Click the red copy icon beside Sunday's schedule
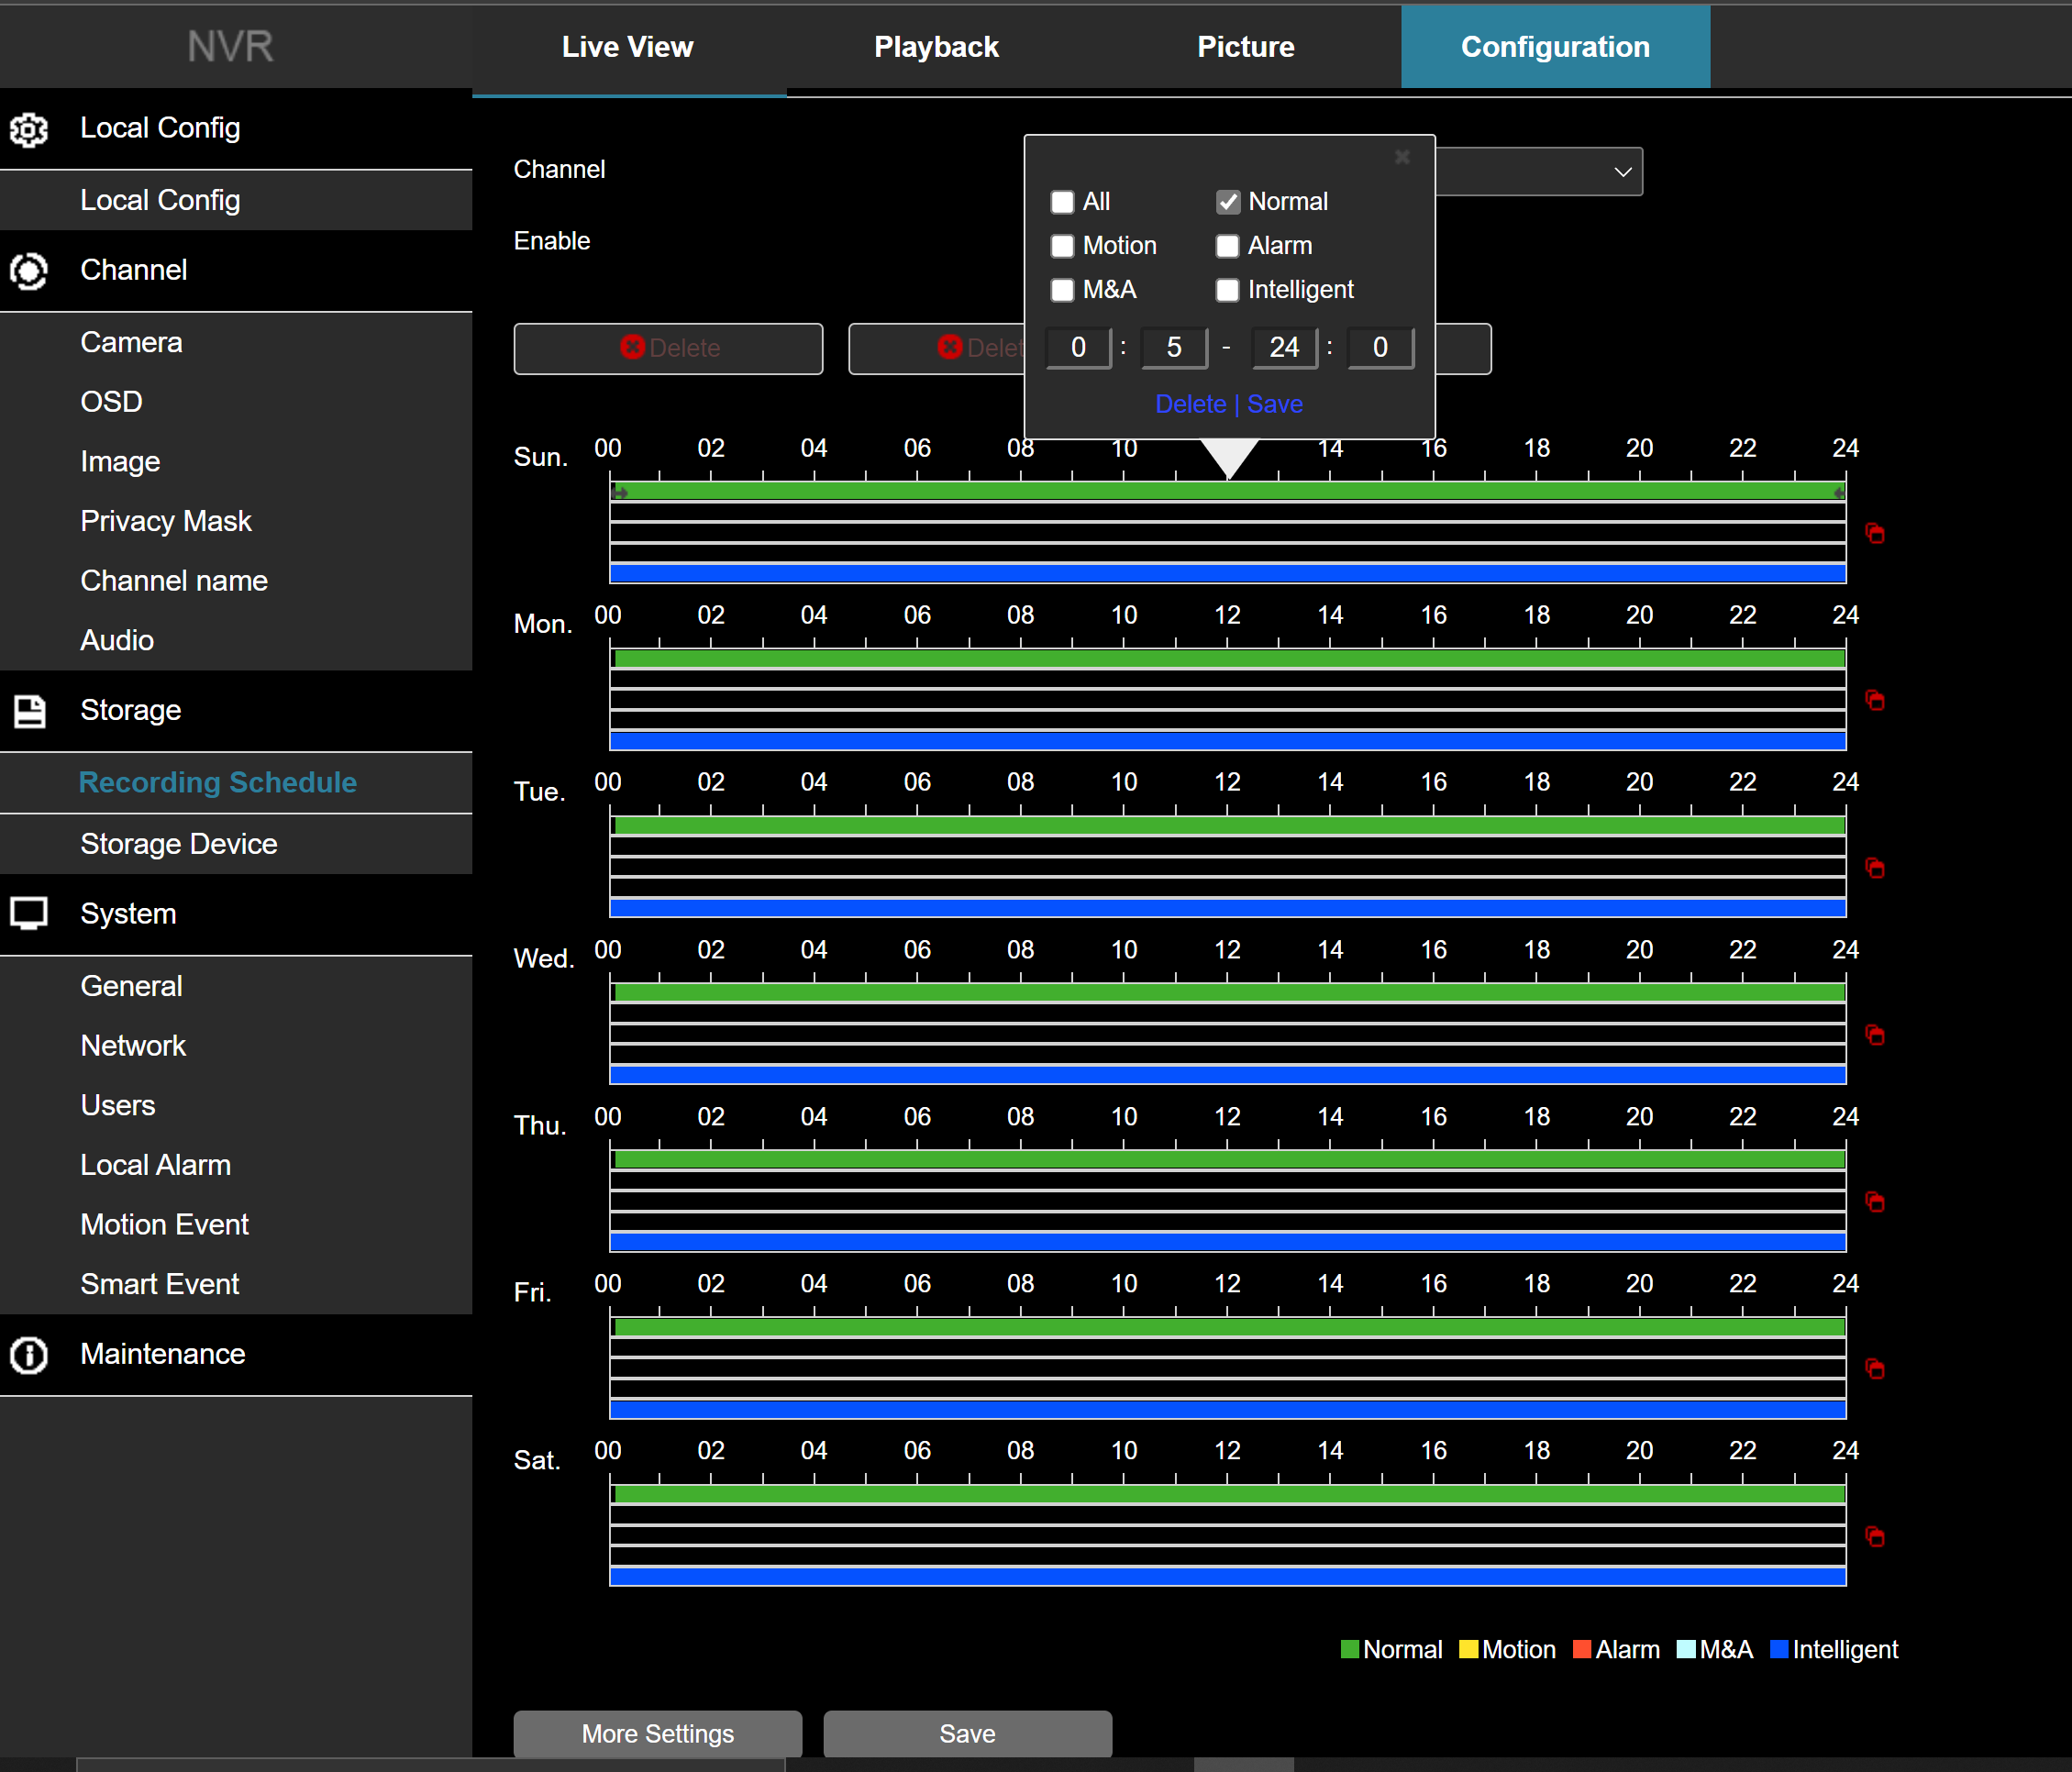The width and height of the screenshot is (2072, 1772). point(1875,533)
